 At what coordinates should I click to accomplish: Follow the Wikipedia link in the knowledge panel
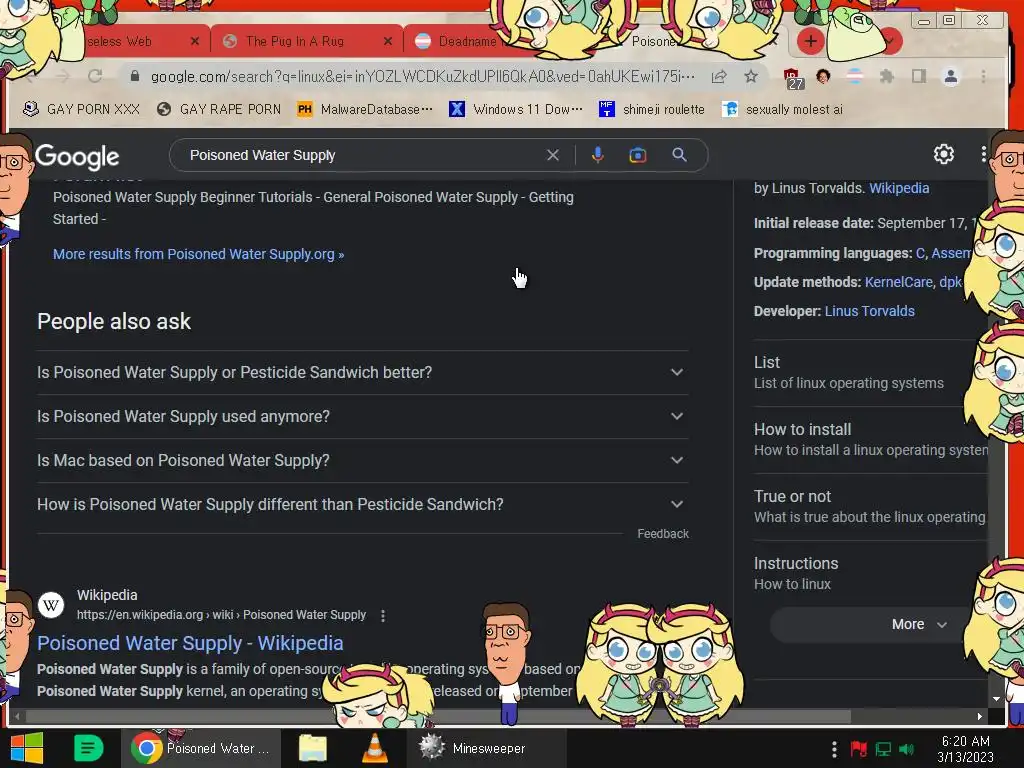pyautogui.click(x=899, y=188)
